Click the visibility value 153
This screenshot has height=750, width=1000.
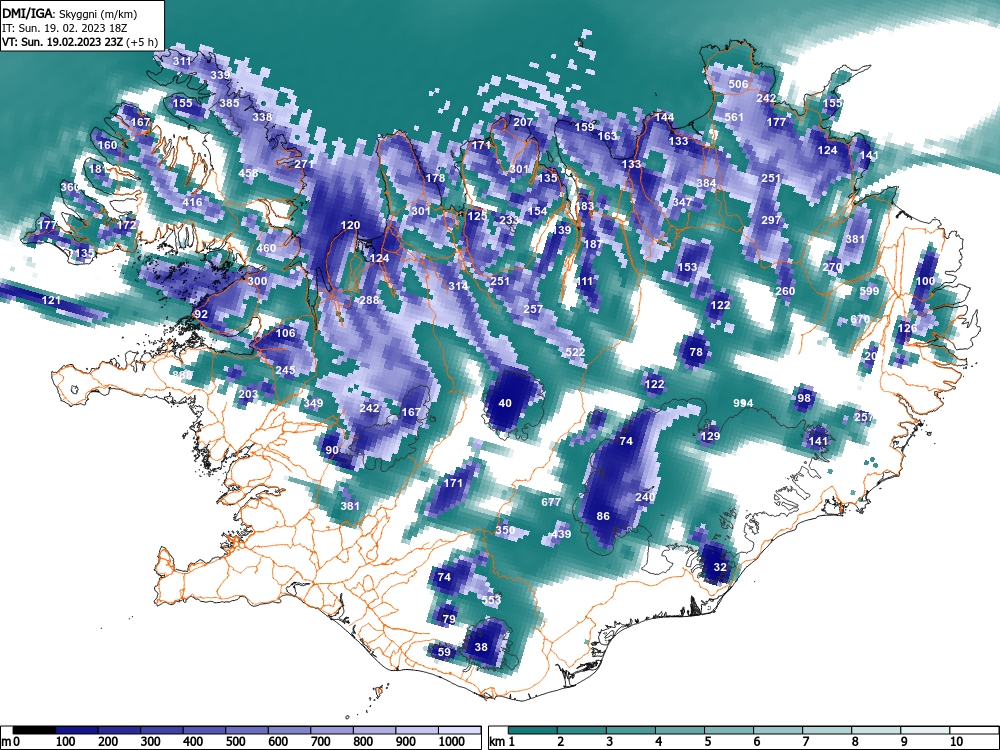687,267
